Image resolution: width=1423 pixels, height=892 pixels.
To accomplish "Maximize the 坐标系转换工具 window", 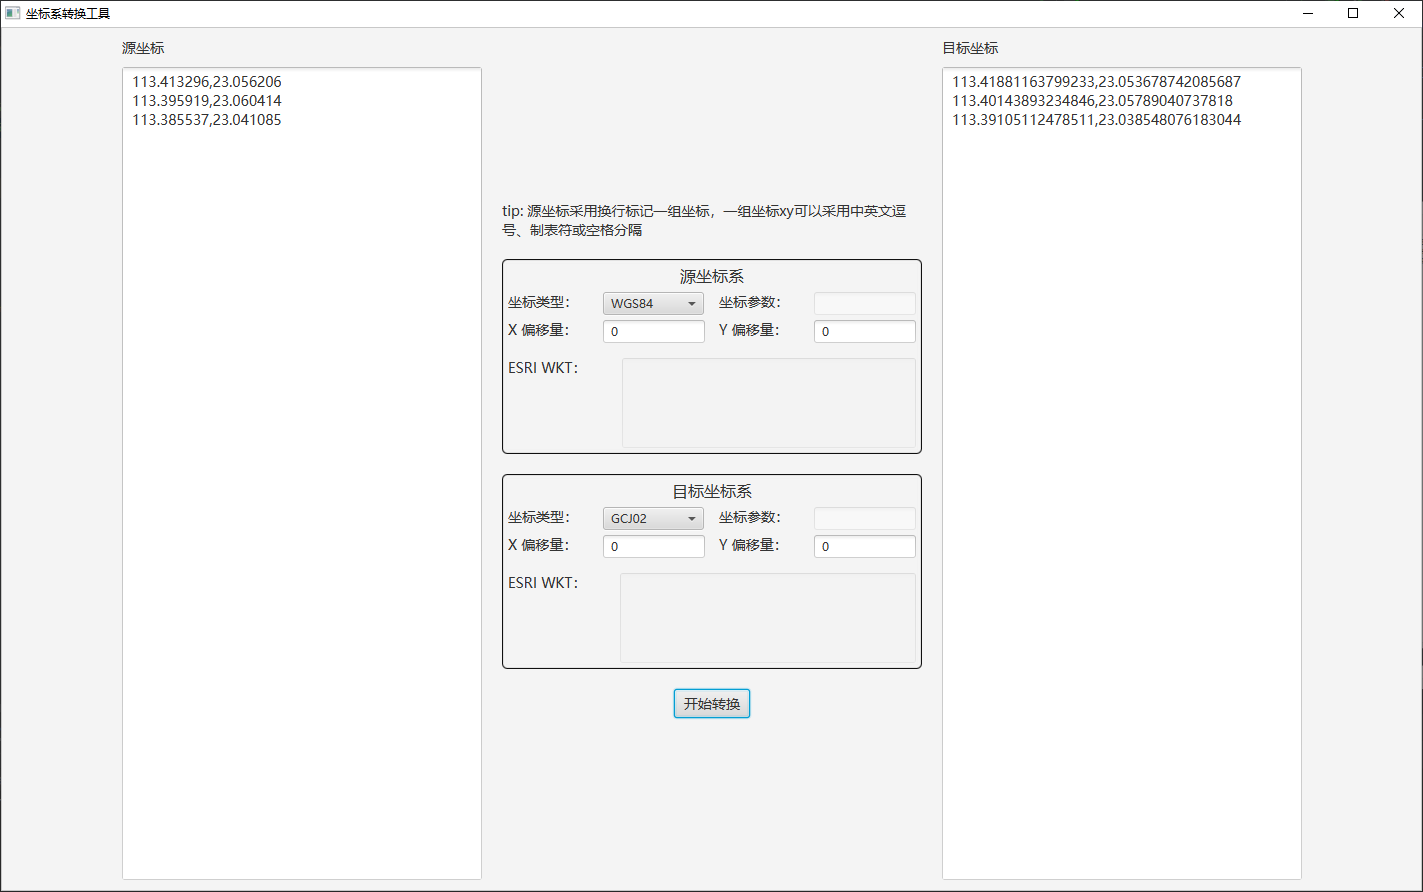I will click(x=1353, y=13).
